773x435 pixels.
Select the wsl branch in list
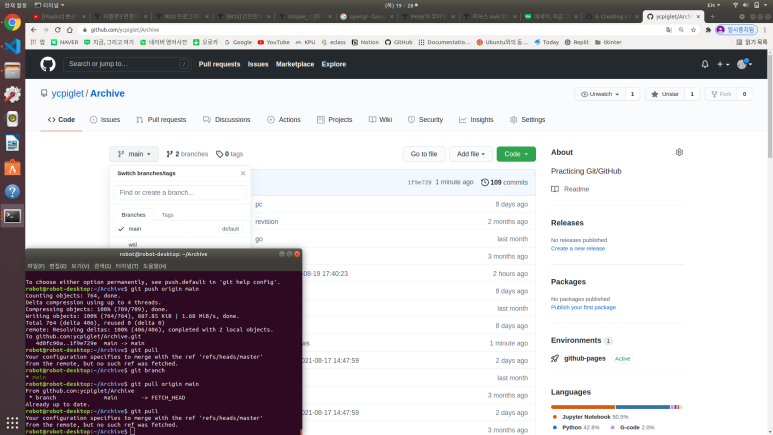(x=180, y=245)
